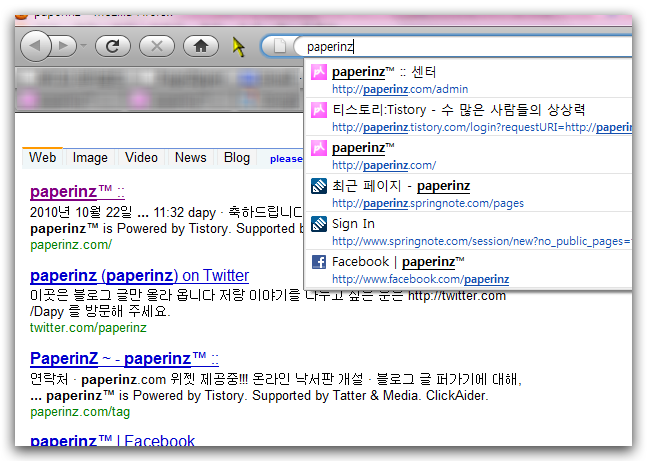Click the pink favicon of the paperinz.com/ suggestion
647x461 pixels.
(x=319, y=148)
